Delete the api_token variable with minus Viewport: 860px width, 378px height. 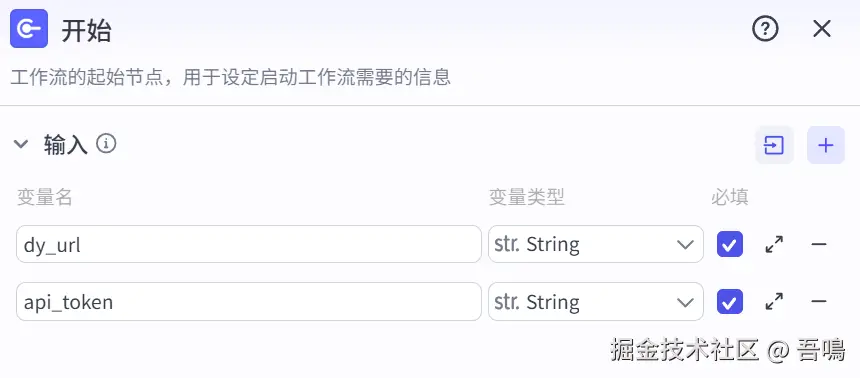(x=819, y=302)
